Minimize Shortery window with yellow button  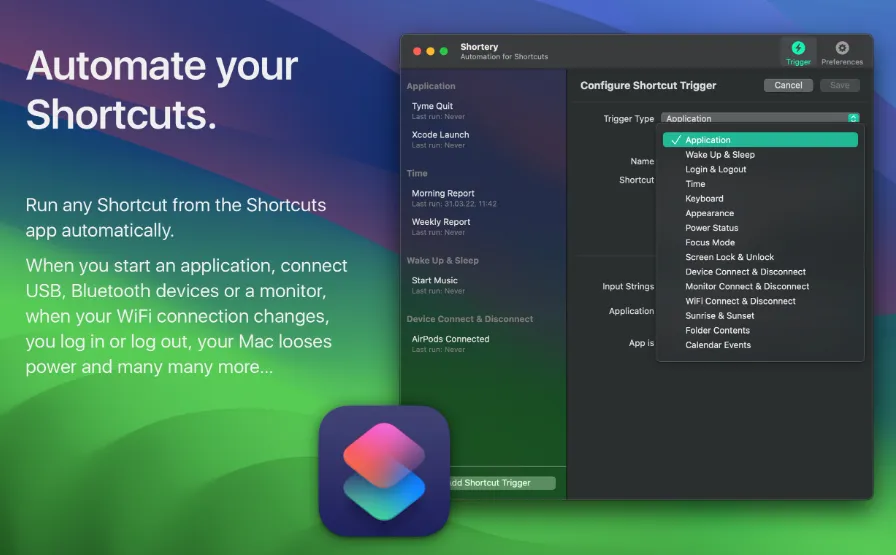tap(430, 51)
